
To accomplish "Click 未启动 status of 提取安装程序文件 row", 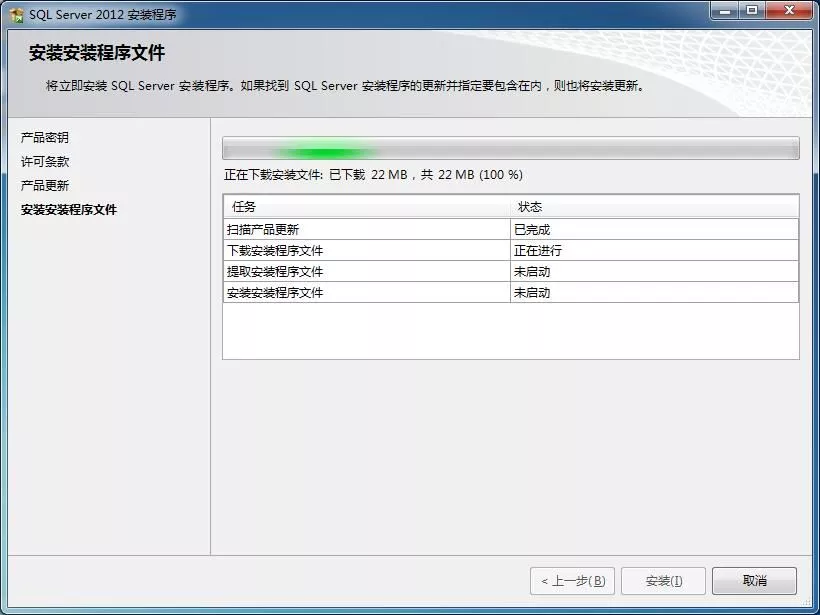I will 654,271.
